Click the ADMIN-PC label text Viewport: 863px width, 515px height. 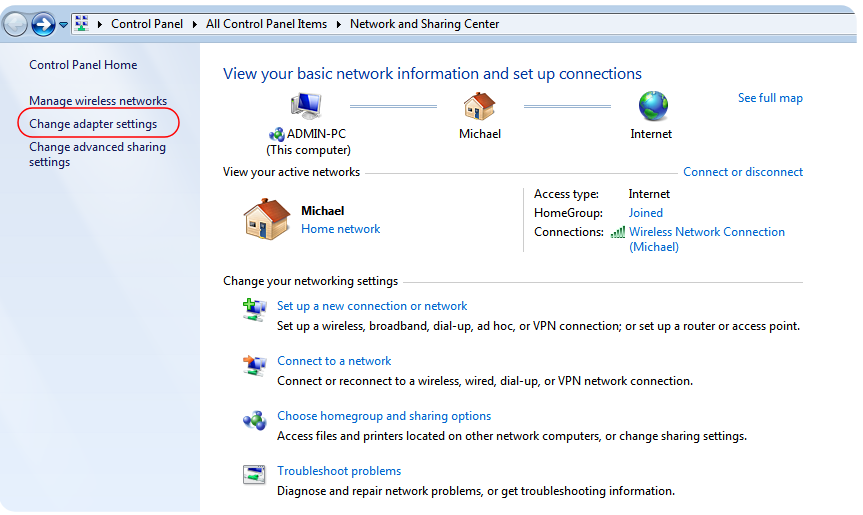tap(316, 134)
